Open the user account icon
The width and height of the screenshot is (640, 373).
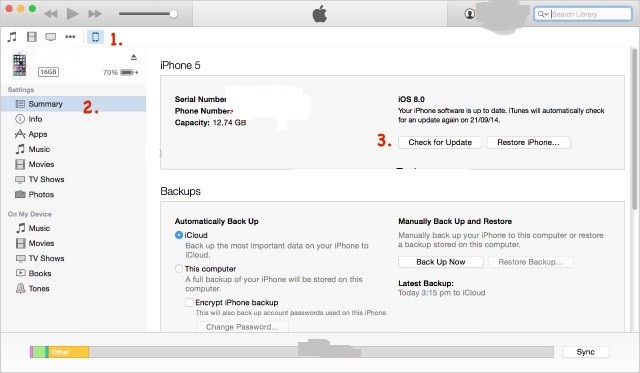[470, 14]
